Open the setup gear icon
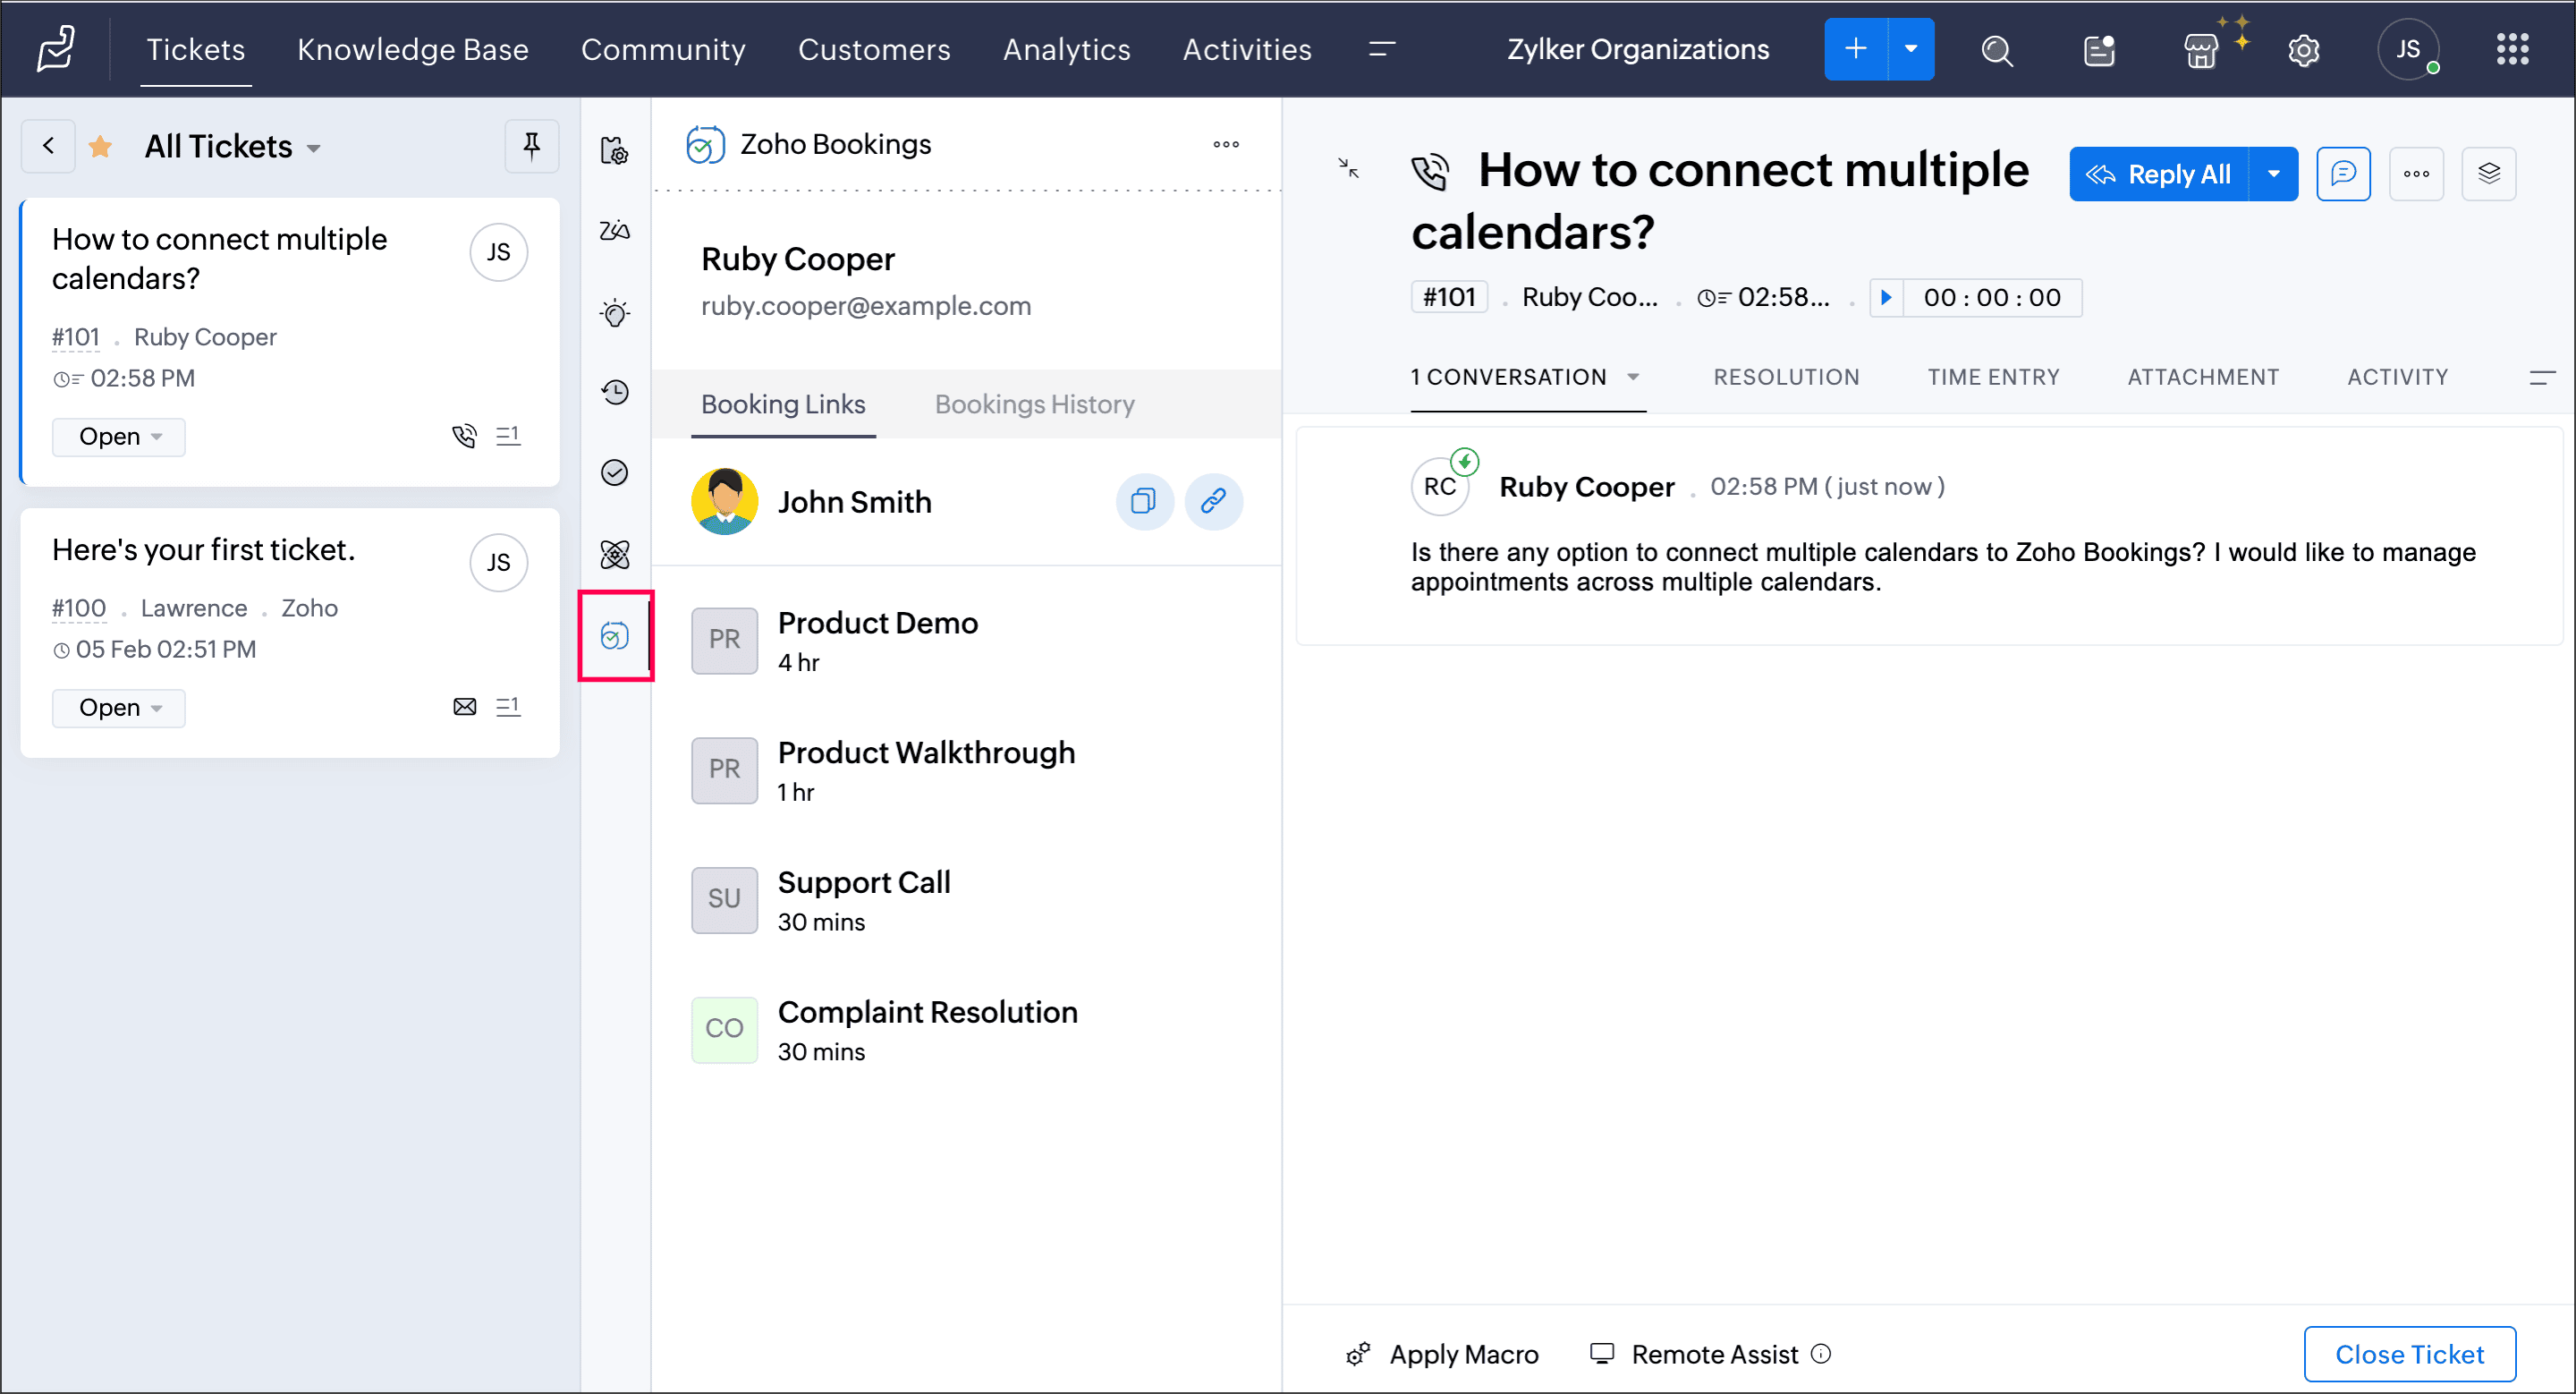 [x=2303, y=50]
